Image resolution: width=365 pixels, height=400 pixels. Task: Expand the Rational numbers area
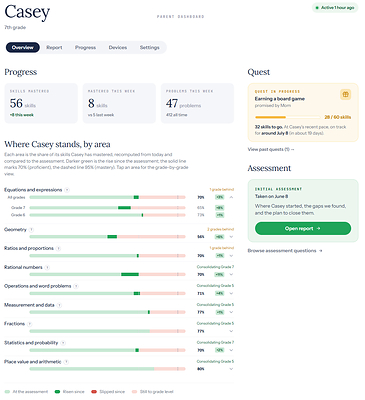click(x=231, y=275)
